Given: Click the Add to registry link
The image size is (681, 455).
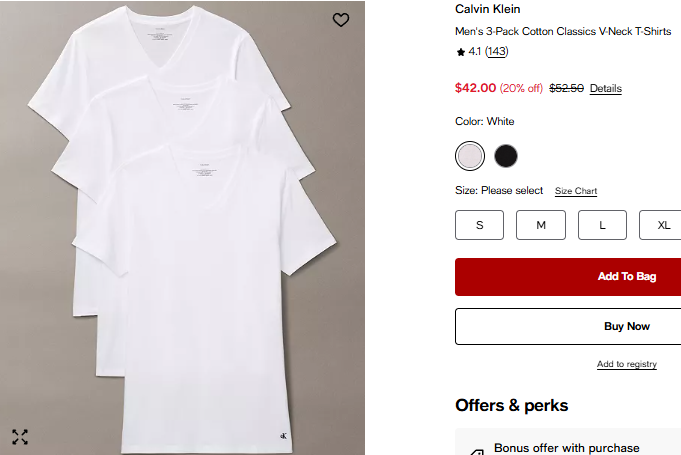Looking at the screenshot, I should pyautogui.click(x=627, y=364).
